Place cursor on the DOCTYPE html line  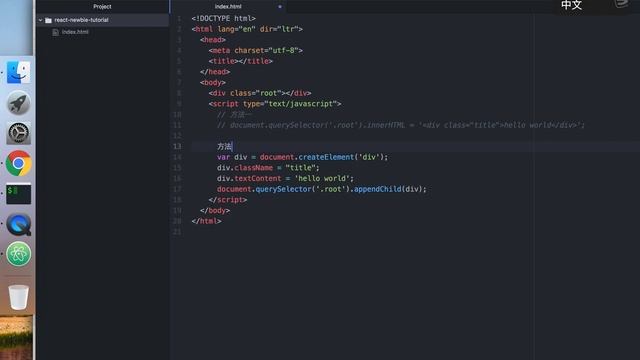tap(223, 18)
